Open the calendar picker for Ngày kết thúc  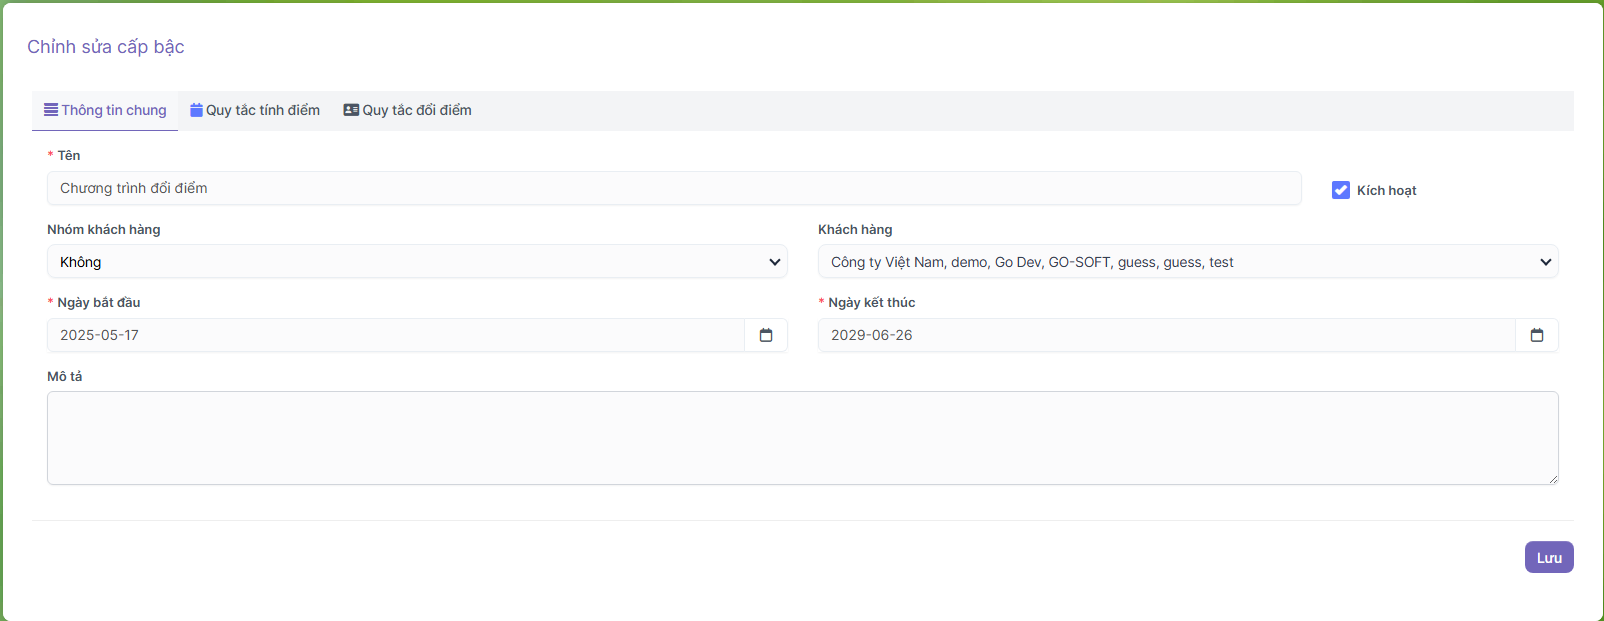point(1537,335)
